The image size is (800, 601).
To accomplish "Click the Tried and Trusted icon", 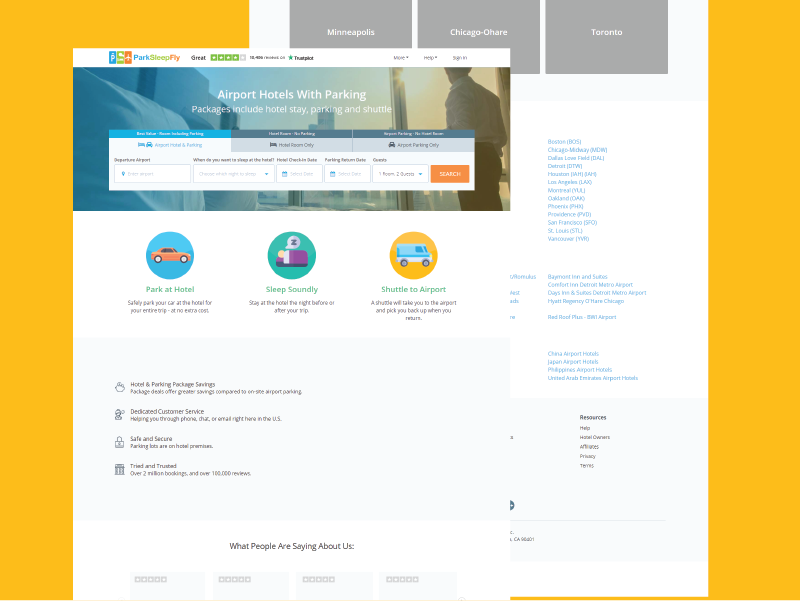I will [120, 469].
